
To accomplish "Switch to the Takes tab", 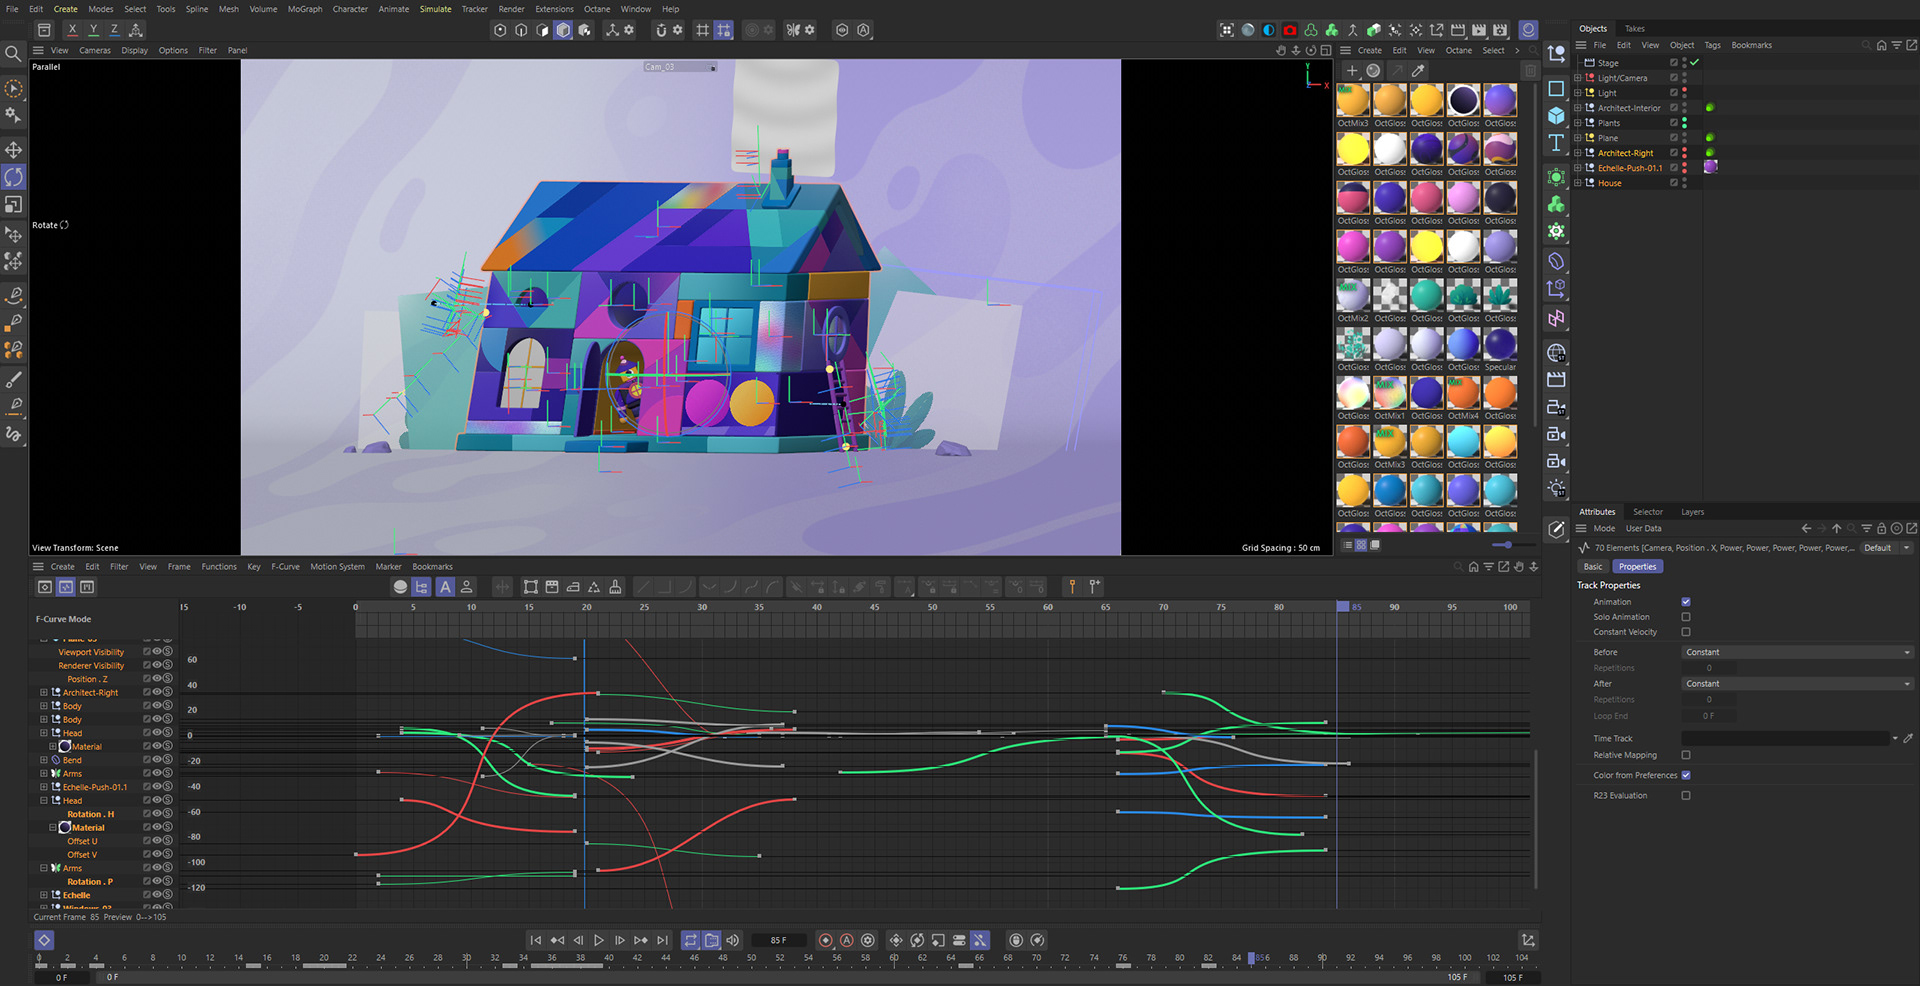I will tap(1635, 29).
